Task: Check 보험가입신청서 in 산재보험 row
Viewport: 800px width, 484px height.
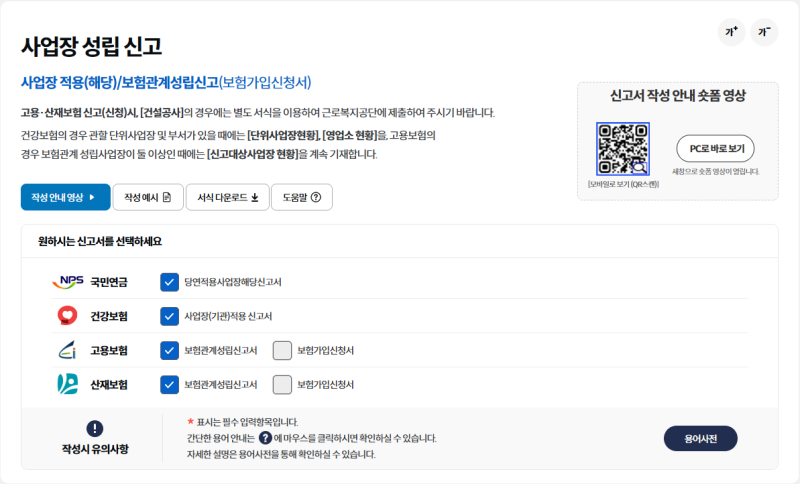Action: pyautogui.click(x=282, y=385)
